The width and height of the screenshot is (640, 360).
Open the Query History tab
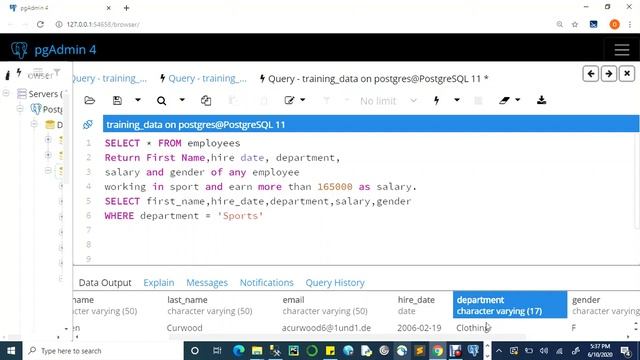[335, 282]
